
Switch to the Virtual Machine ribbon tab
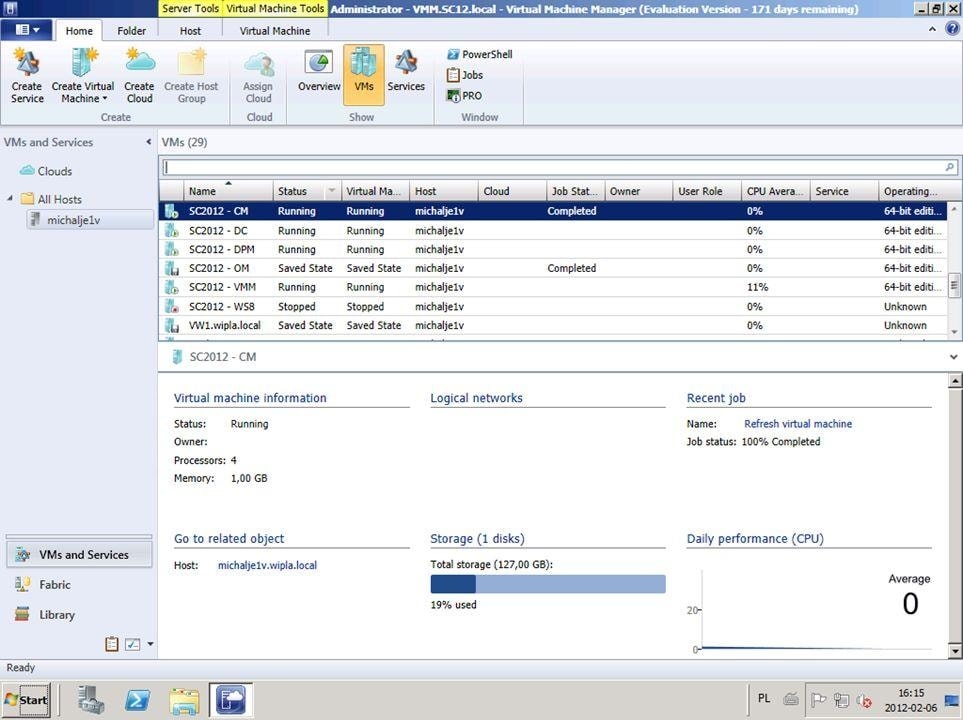pyautogui.click(x=274, y=31)
